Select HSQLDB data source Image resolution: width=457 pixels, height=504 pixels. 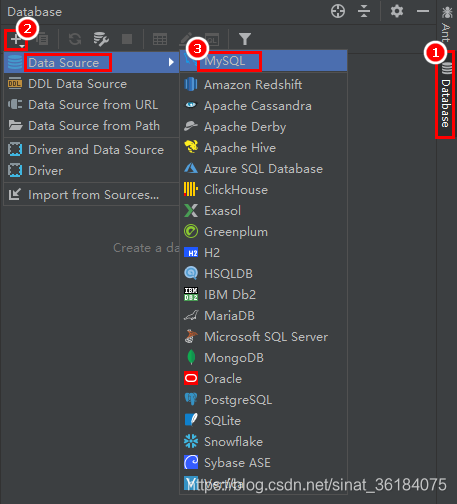263,274
